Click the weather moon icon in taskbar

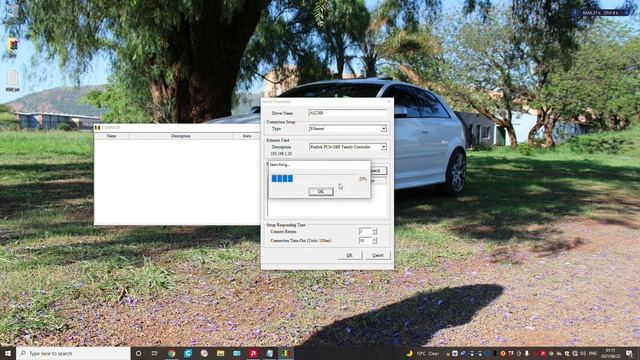[410, 353]
